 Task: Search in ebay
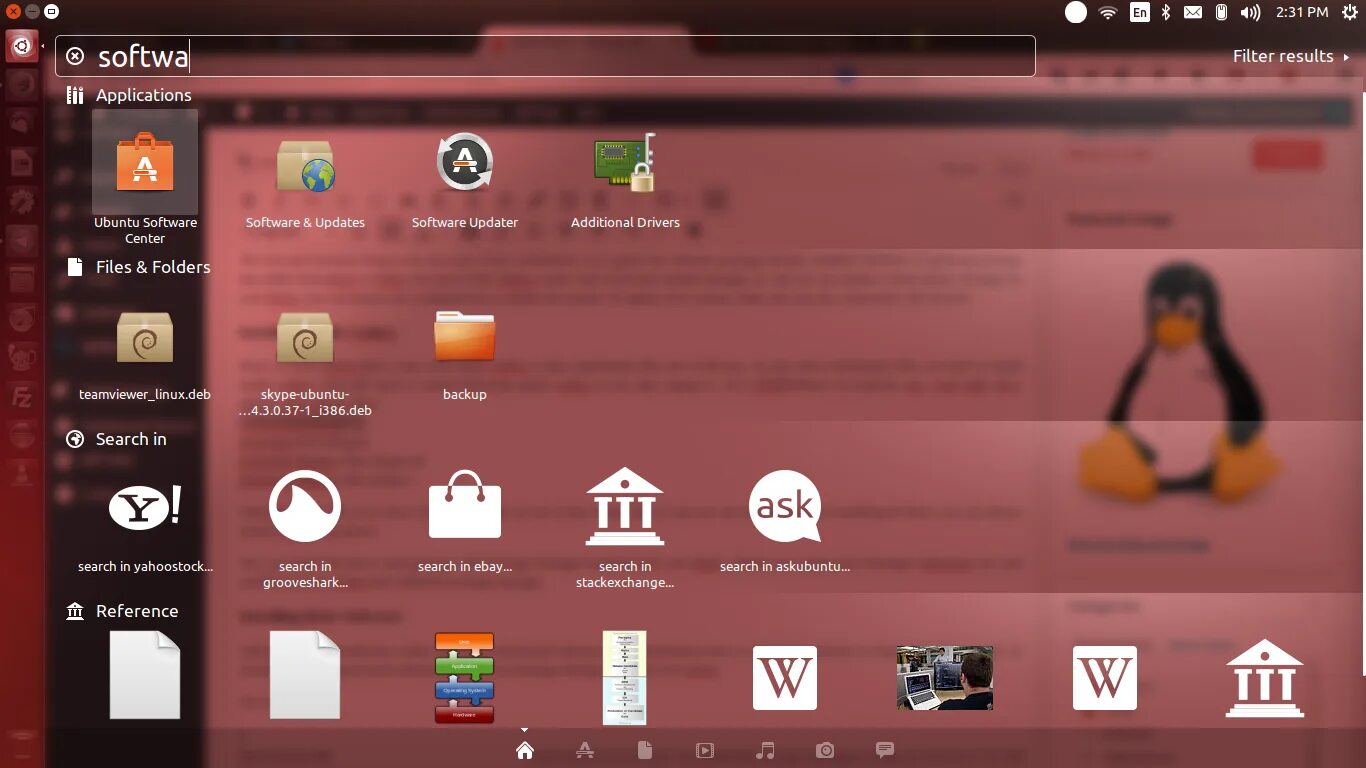[x=465, y=520]
